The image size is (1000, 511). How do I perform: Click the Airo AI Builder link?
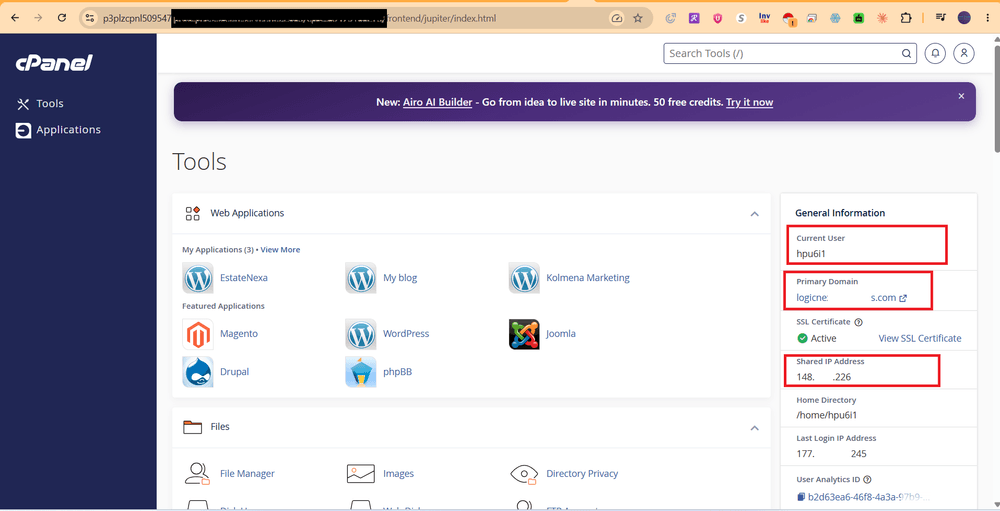(x=438, y=102)
